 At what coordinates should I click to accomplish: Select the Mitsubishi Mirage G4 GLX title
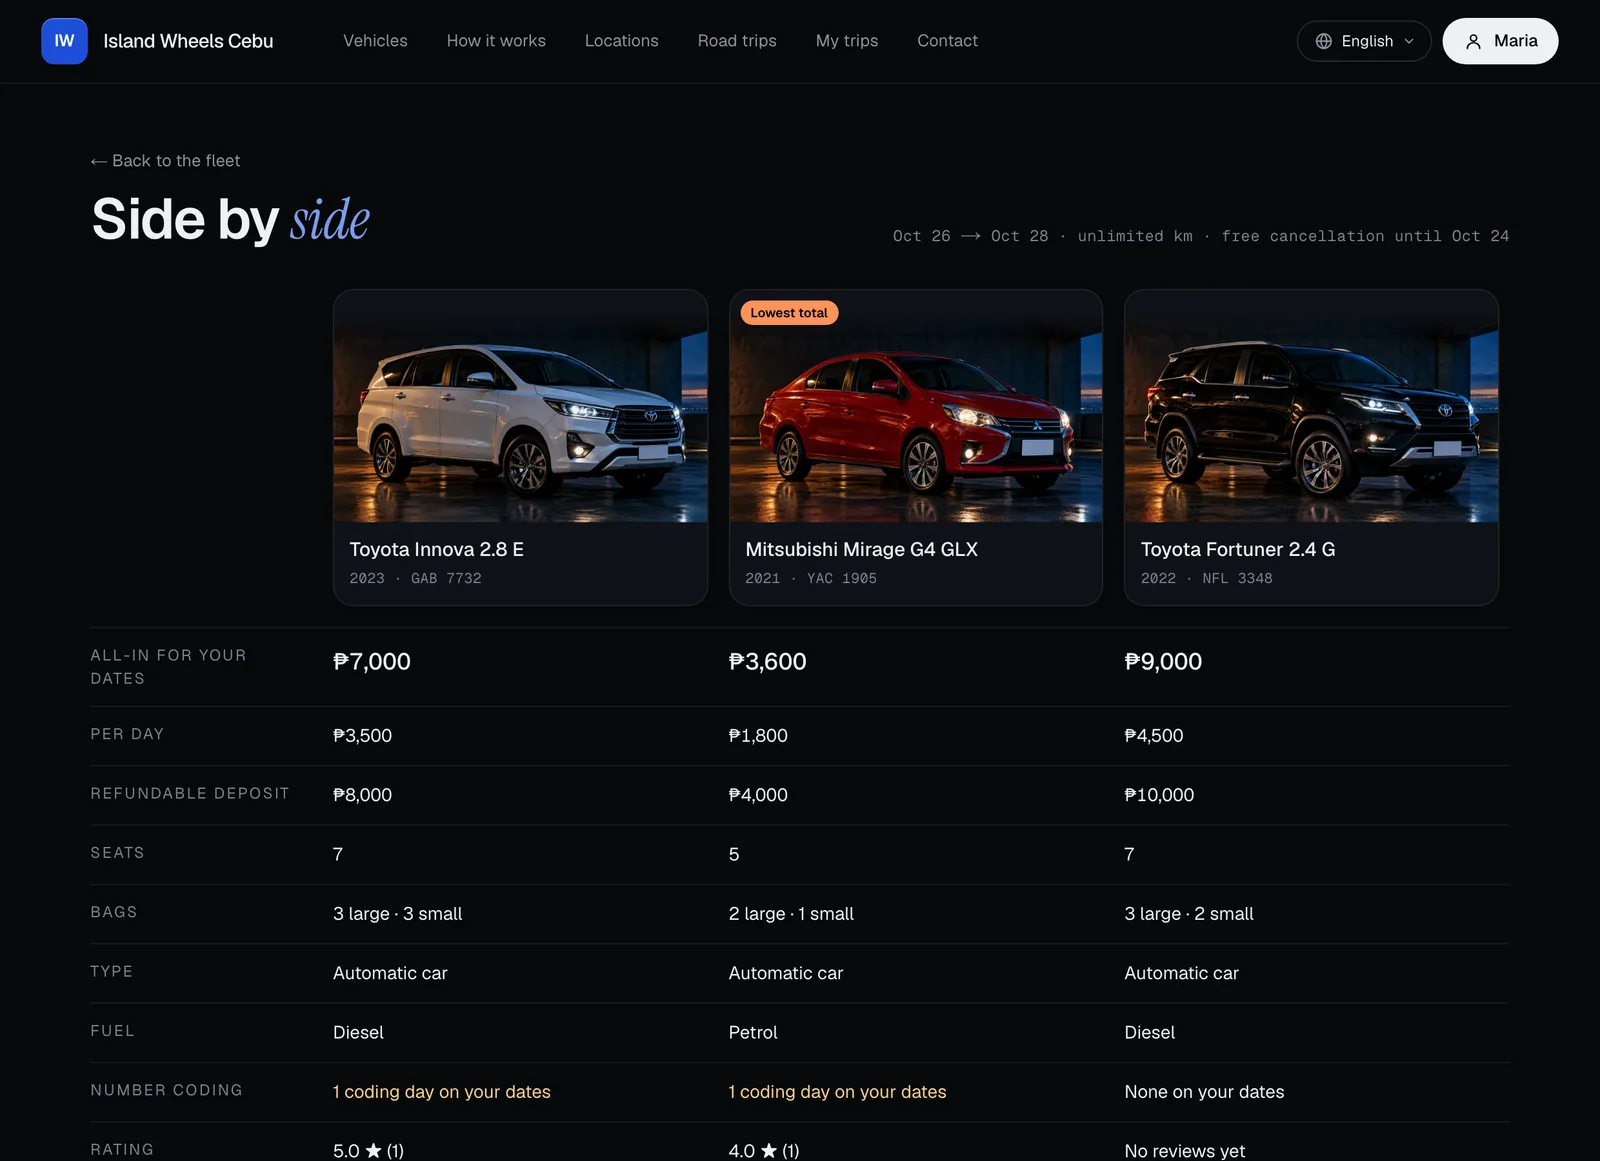tap(861, 549)
